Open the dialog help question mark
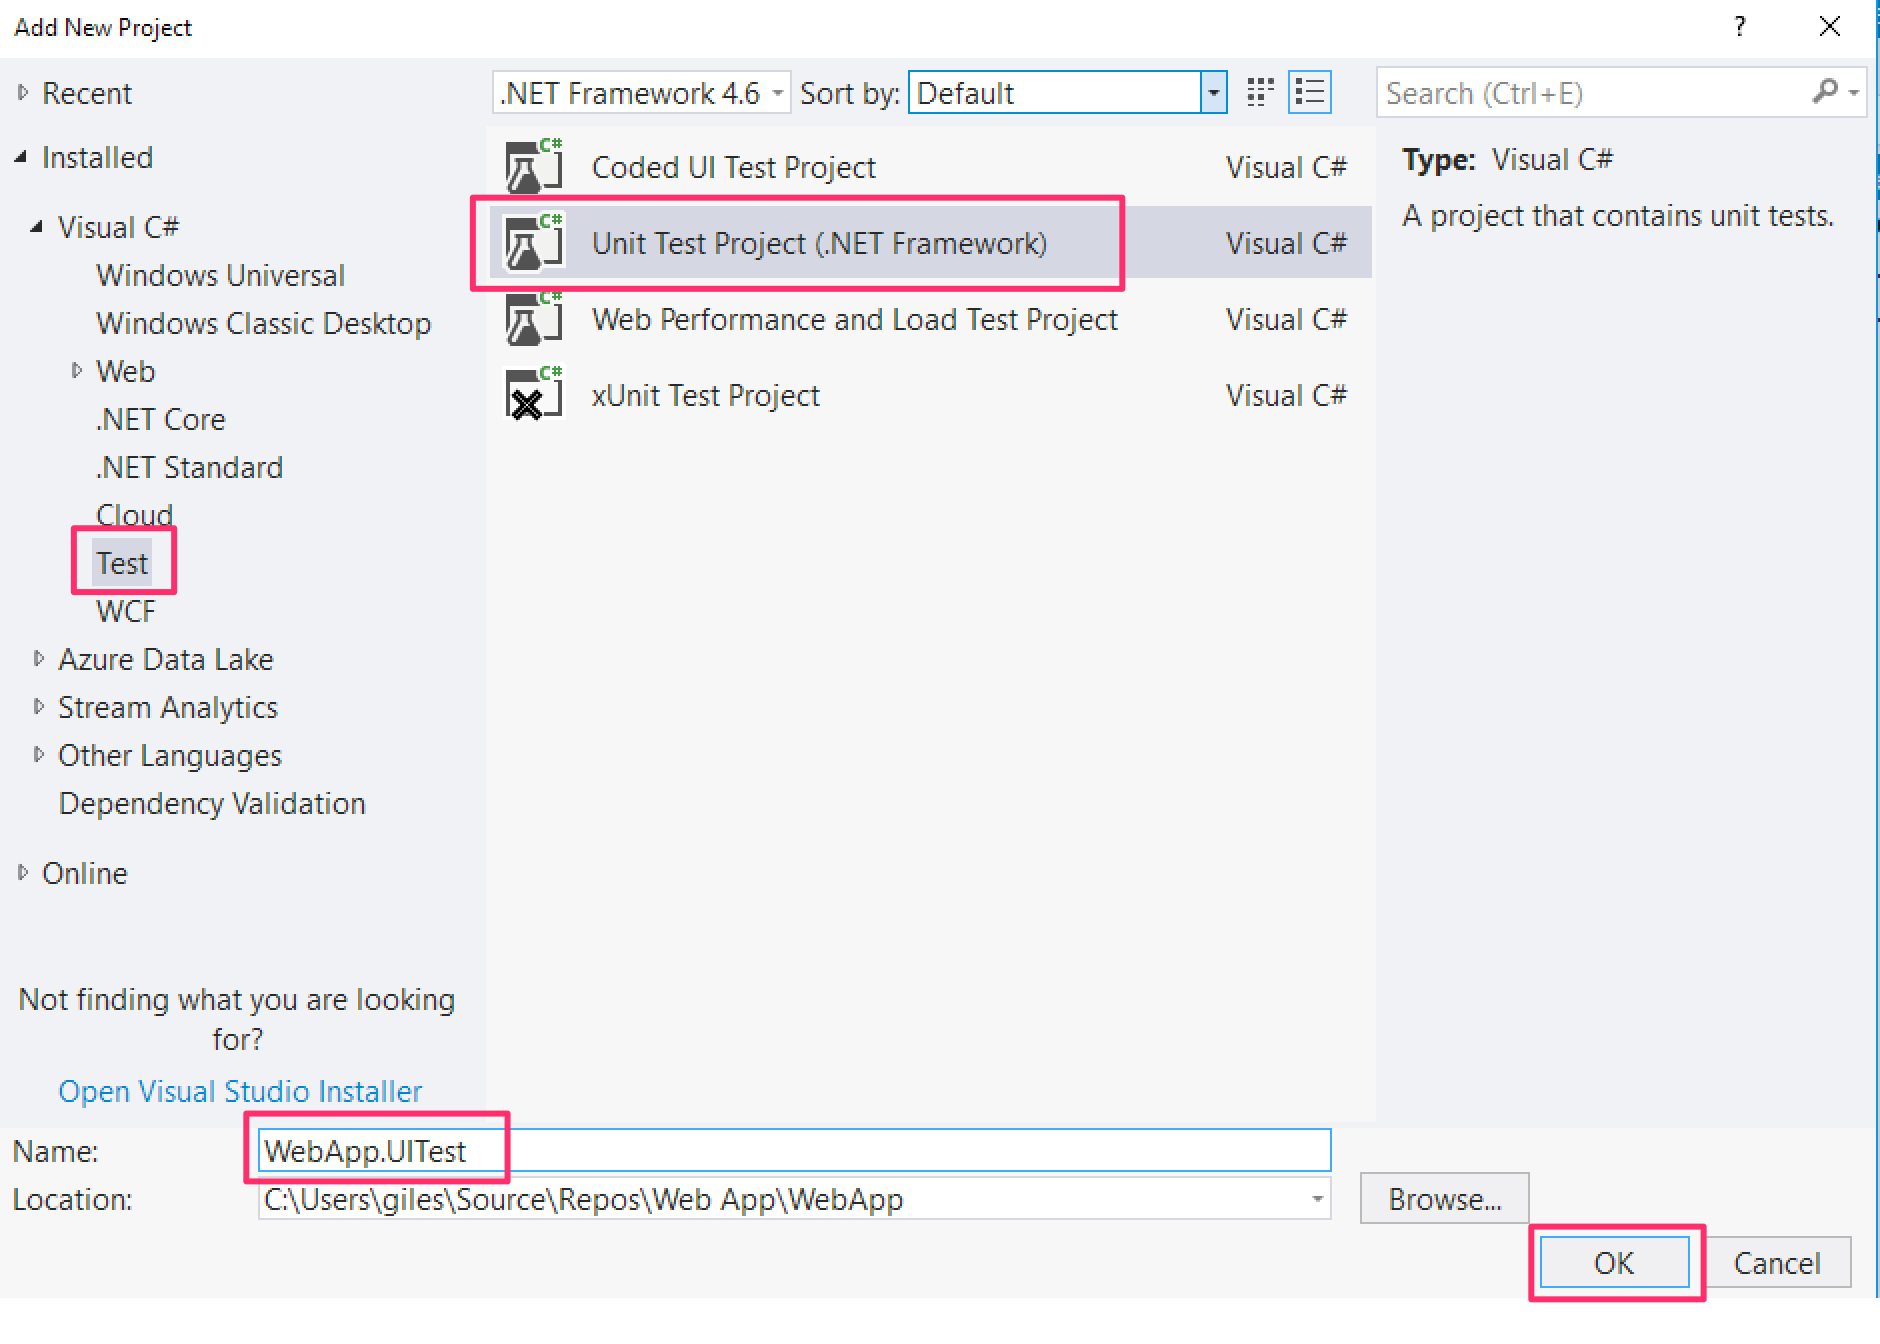The height and width of the screenshot is (1344, 1880). coord(1740,27)
